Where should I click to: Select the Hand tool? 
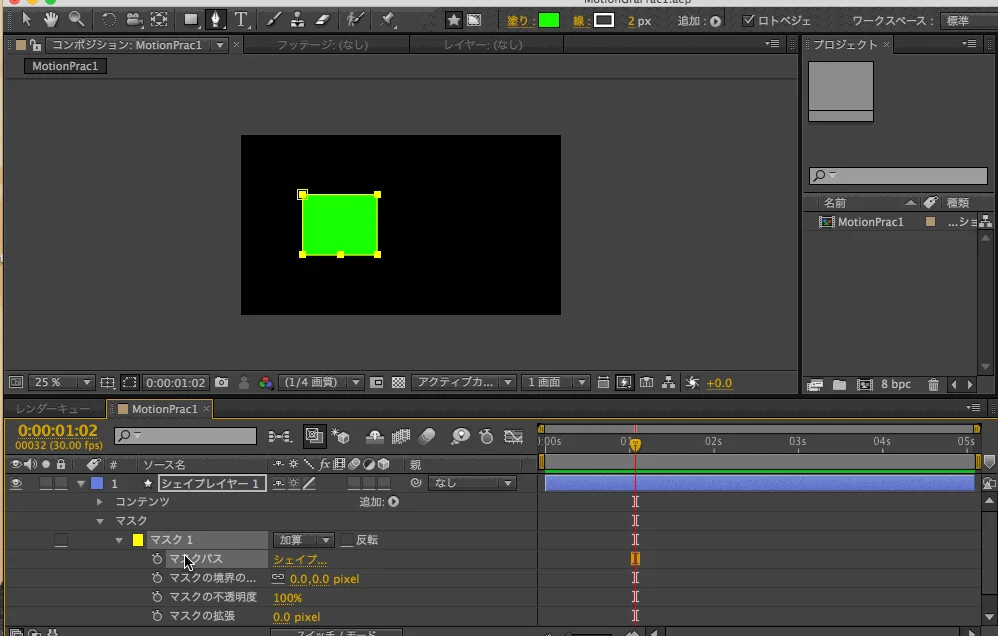tap(50, 19)
